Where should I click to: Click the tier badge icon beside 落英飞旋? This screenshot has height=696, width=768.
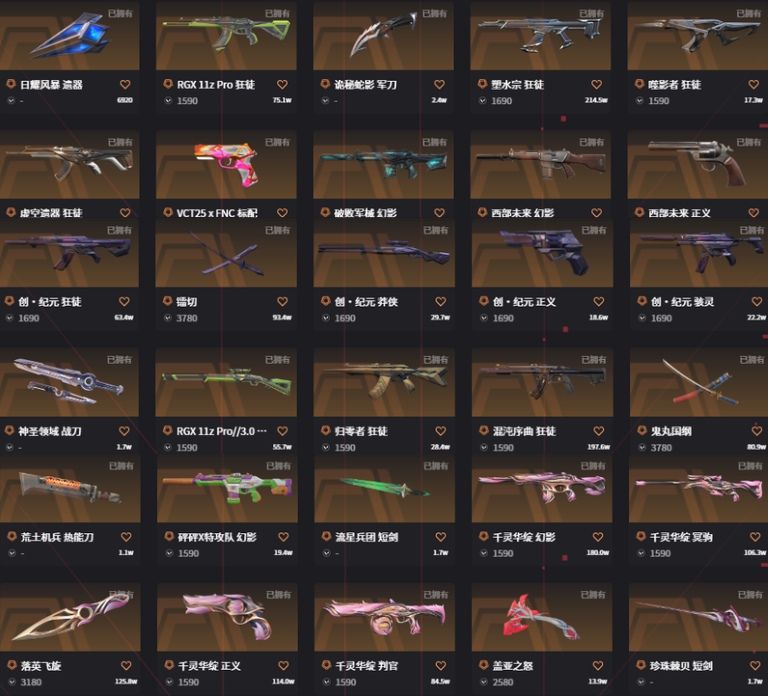pyautogui.click(x=12, y=665)
